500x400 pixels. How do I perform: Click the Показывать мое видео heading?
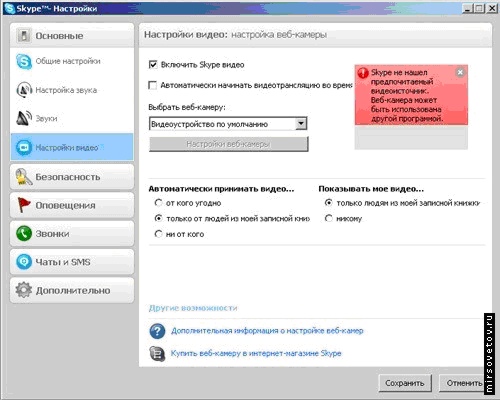click(371, 189)
